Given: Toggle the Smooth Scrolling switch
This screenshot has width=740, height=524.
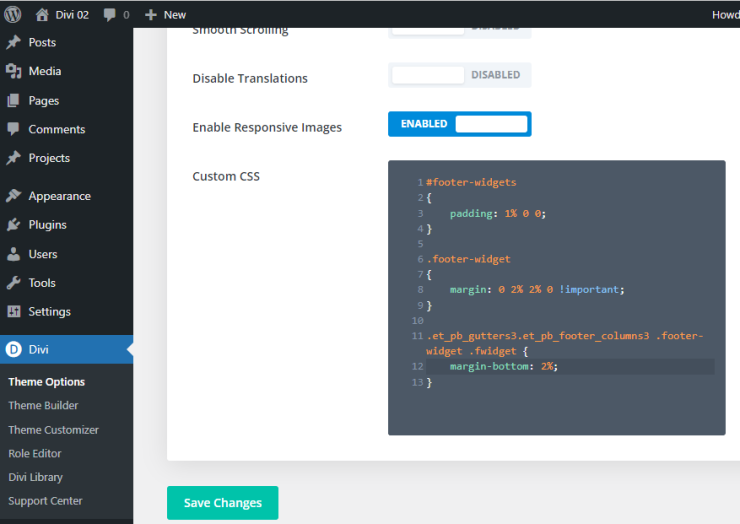Looking at the screenshot, I should (460, 32).
